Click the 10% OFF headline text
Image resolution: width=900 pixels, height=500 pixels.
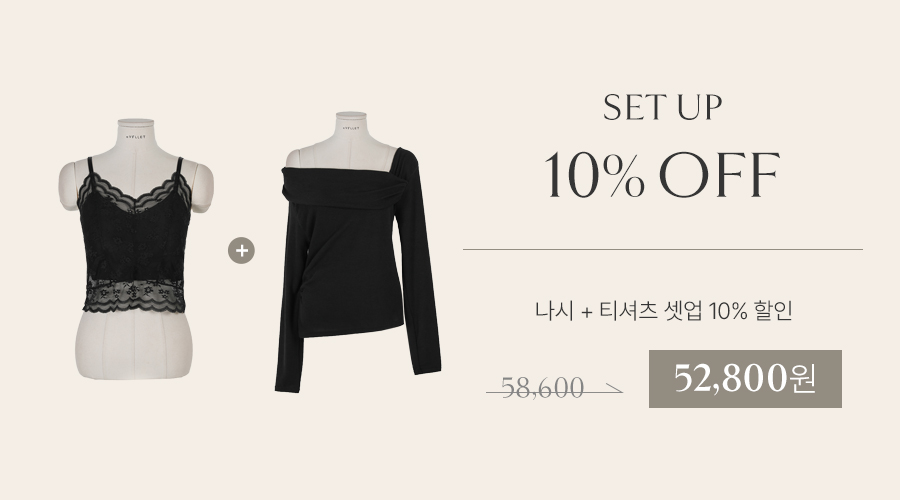coord(662,175)
